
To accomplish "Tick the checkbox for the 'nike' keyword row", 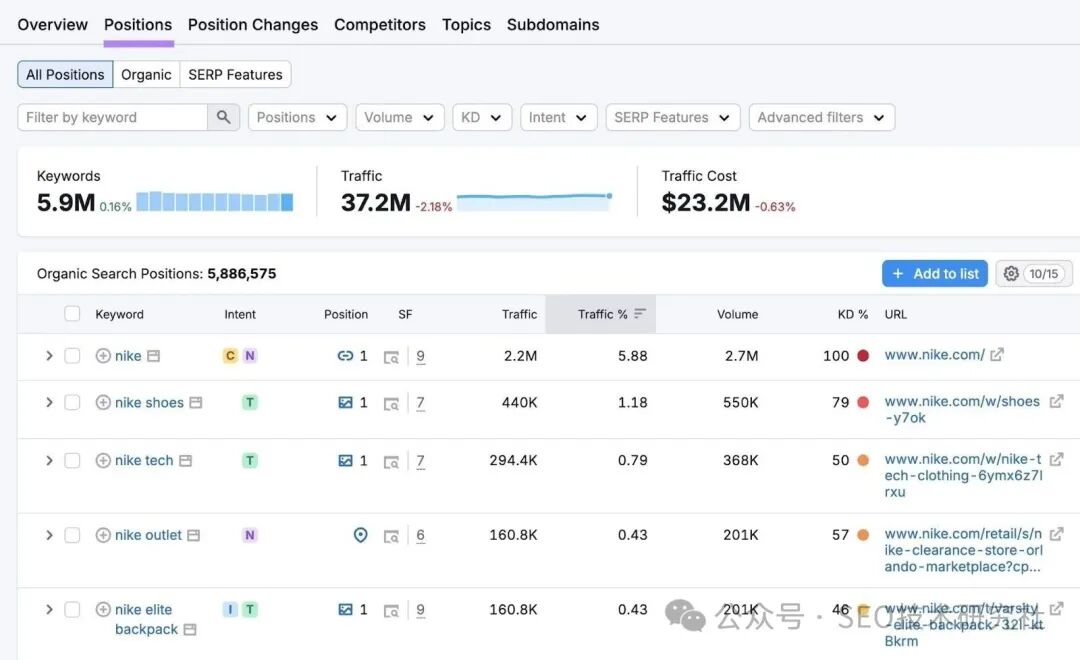I will (x=72, y=356).
